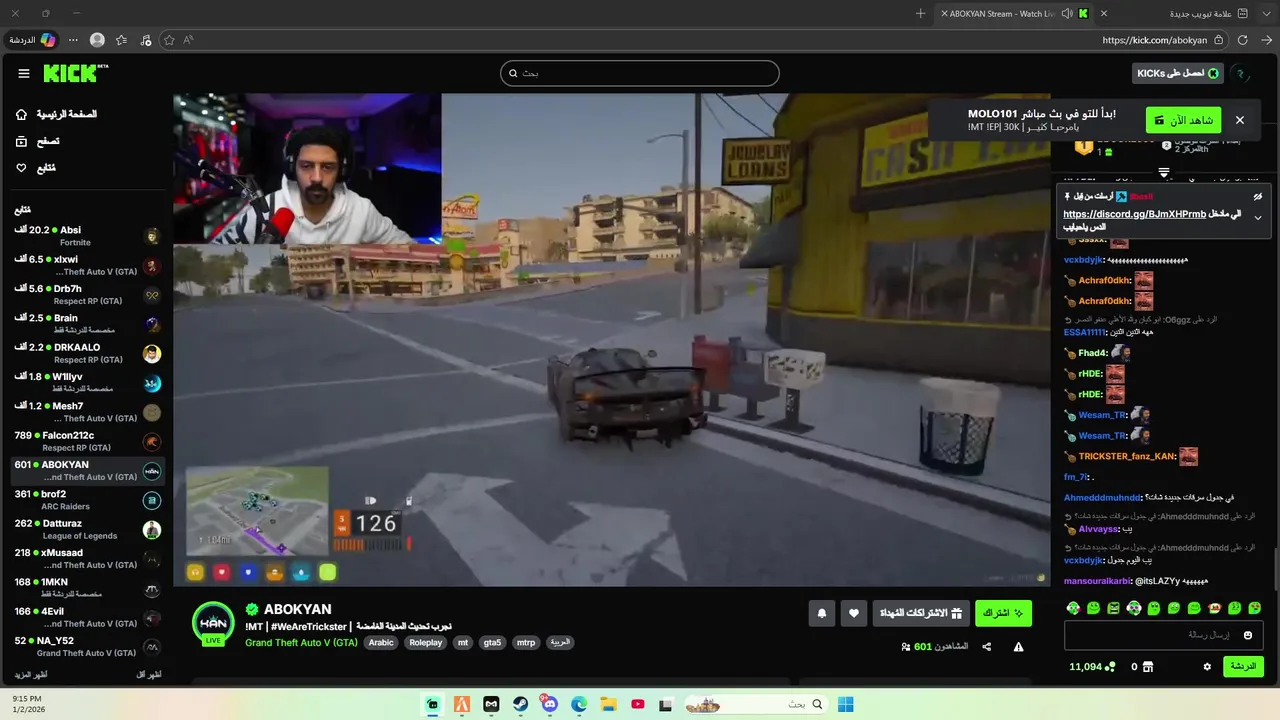Click the Kick search bar

(640, 73)
